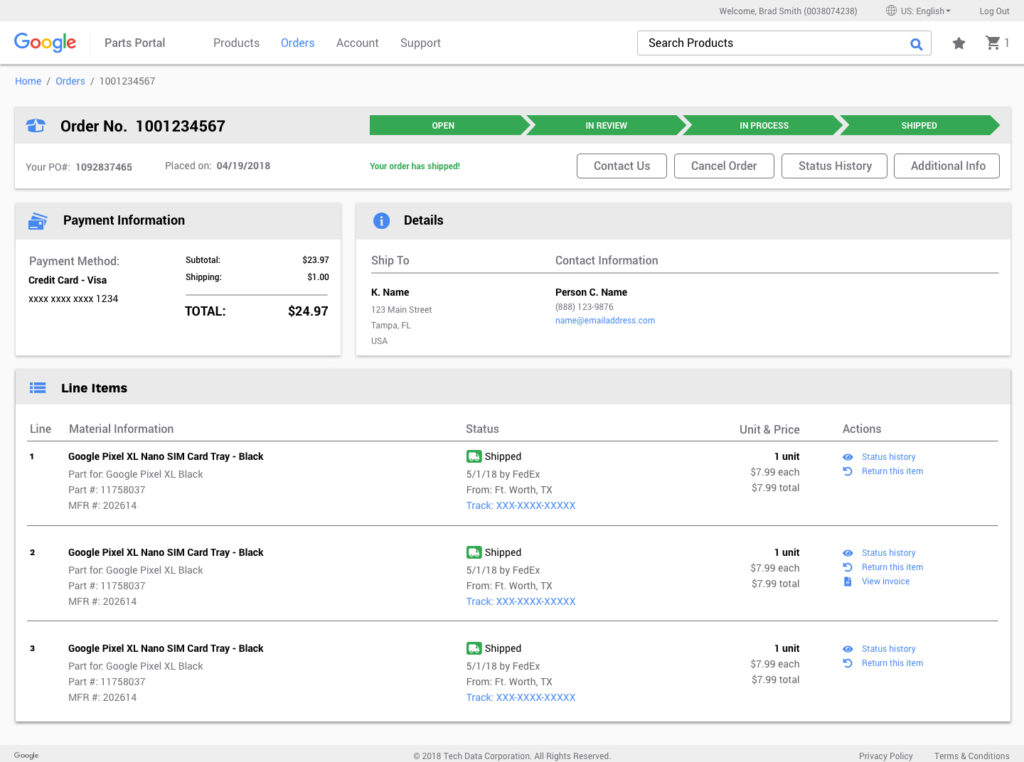
Task: Click the line 1 product name
Action: click(x=166, y=456)
